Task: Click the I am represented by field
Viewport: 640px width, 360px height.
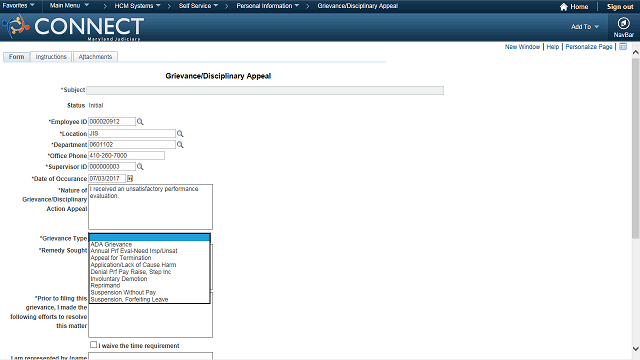Action: (x=150, y=356)
